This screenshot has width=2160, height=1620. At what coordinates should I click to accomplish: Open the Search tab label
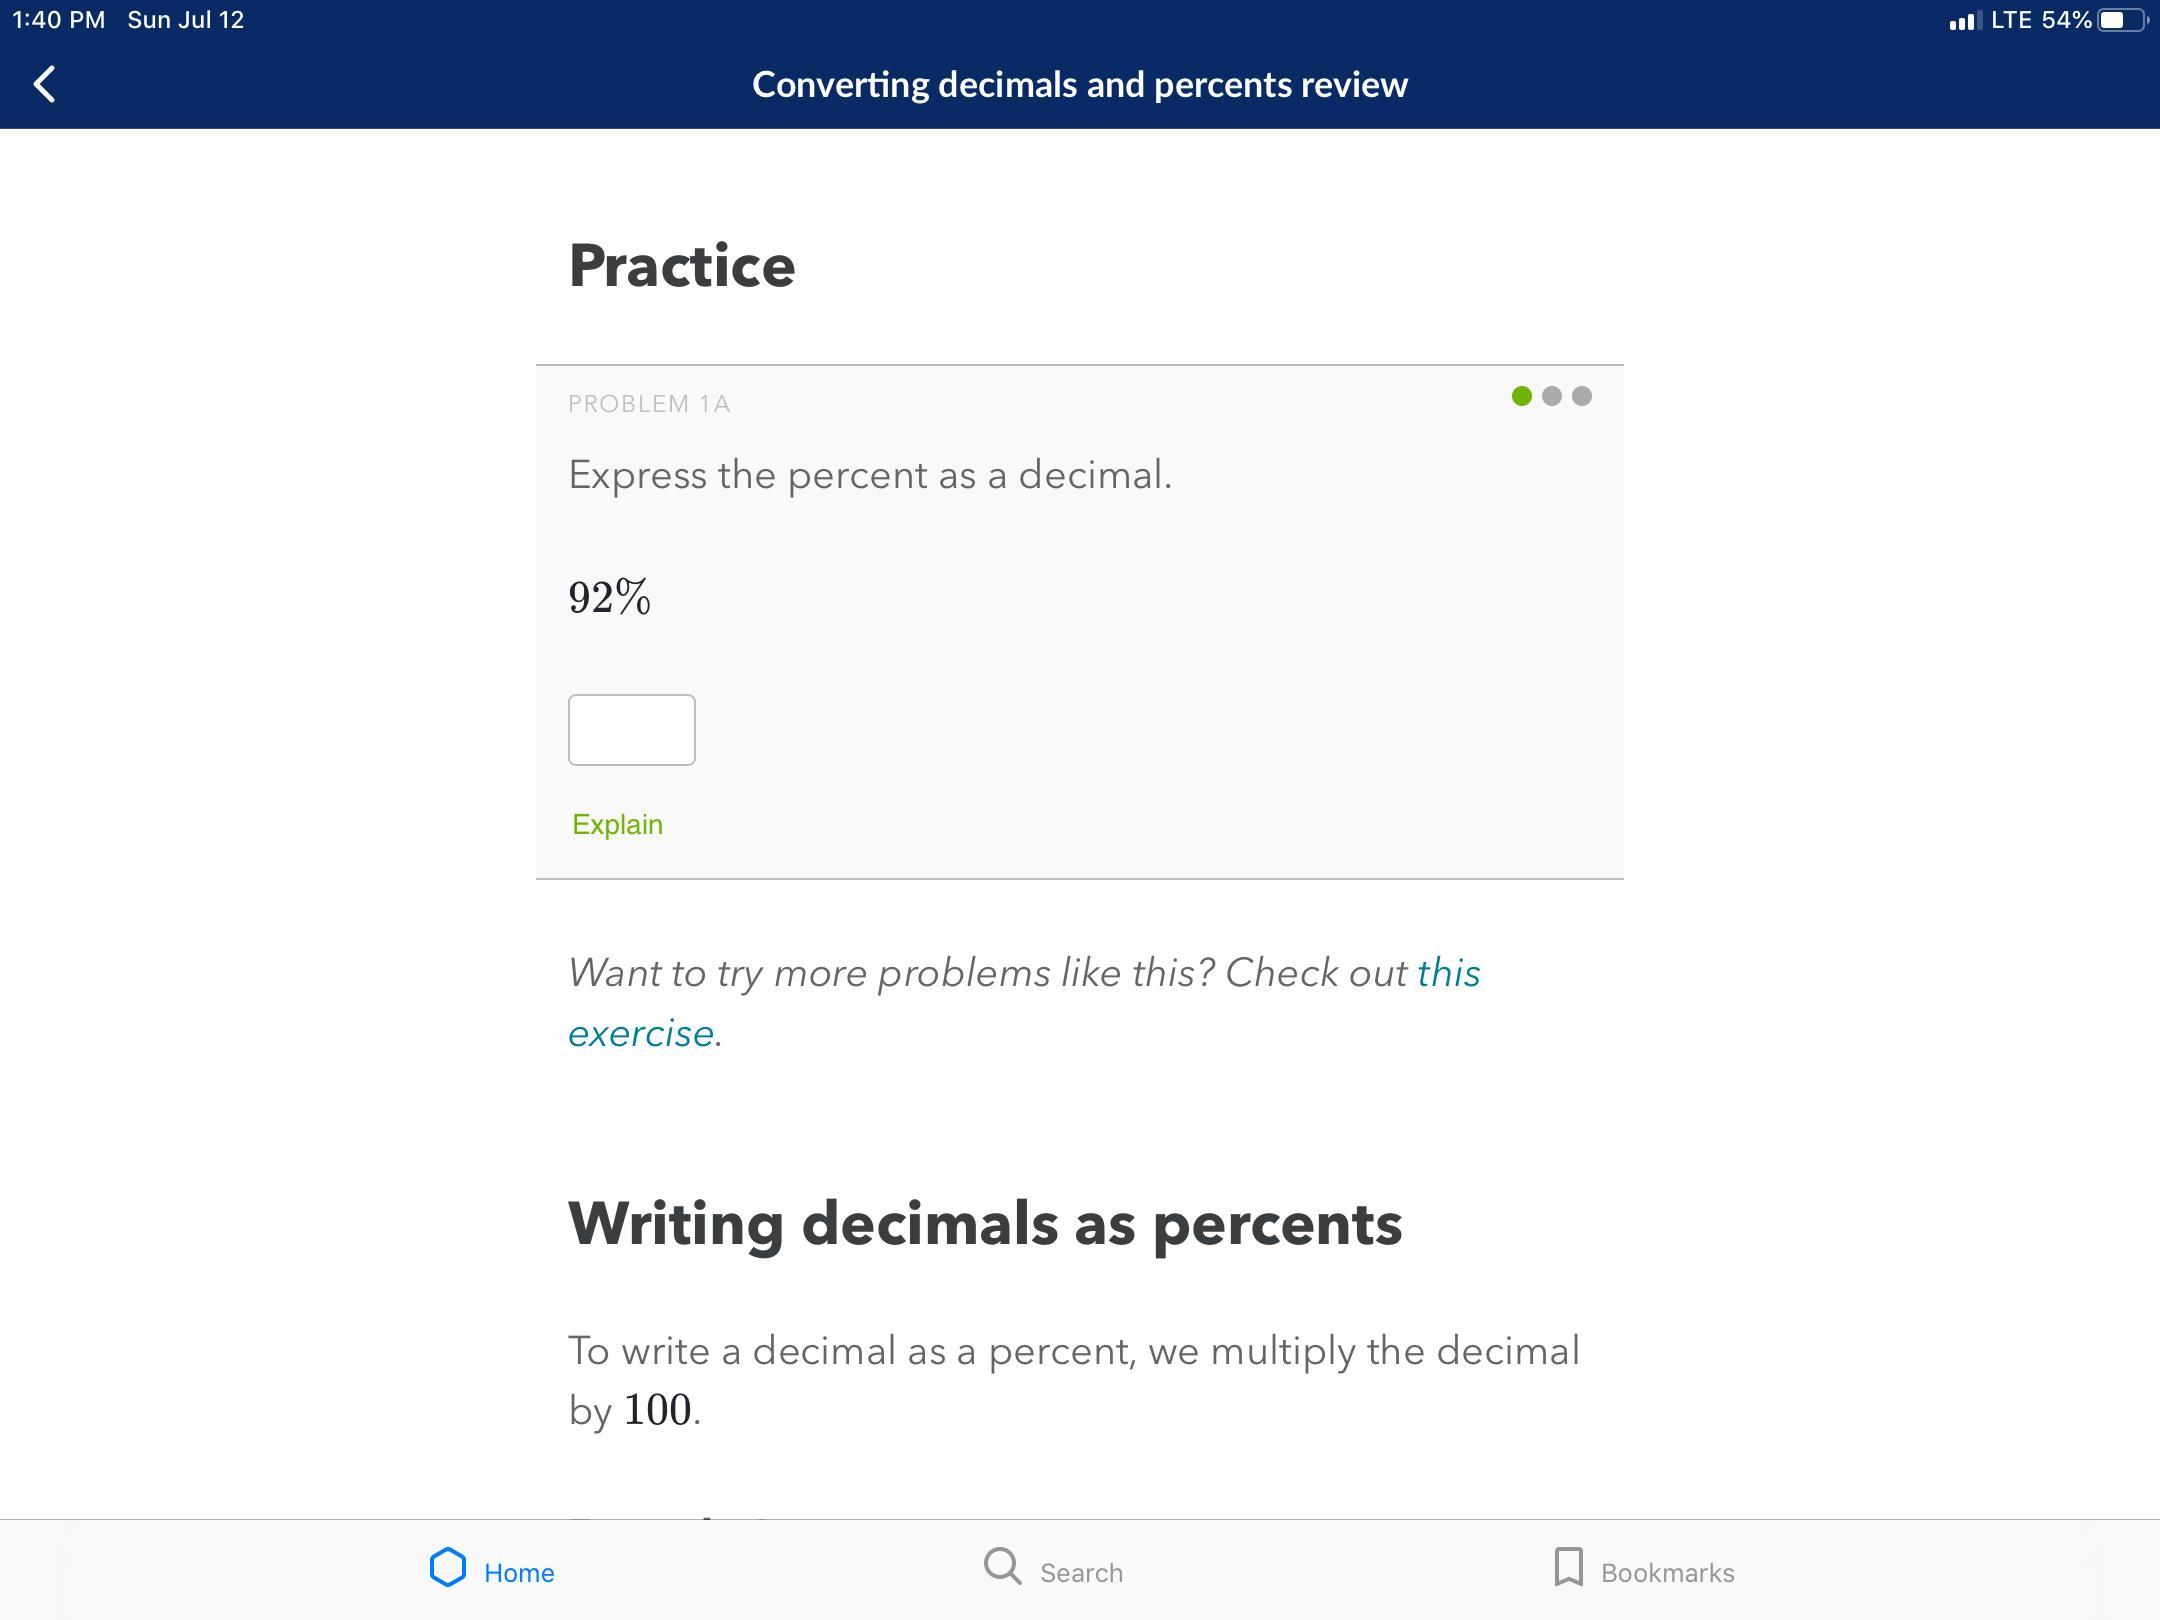point(1081,1573)
